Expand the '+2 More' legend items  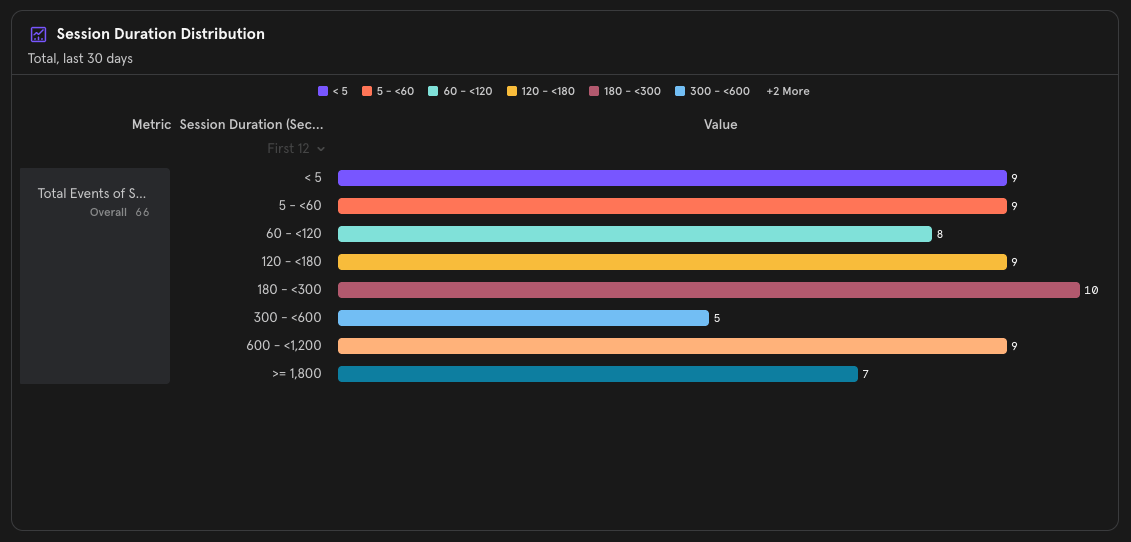[788, 91]
